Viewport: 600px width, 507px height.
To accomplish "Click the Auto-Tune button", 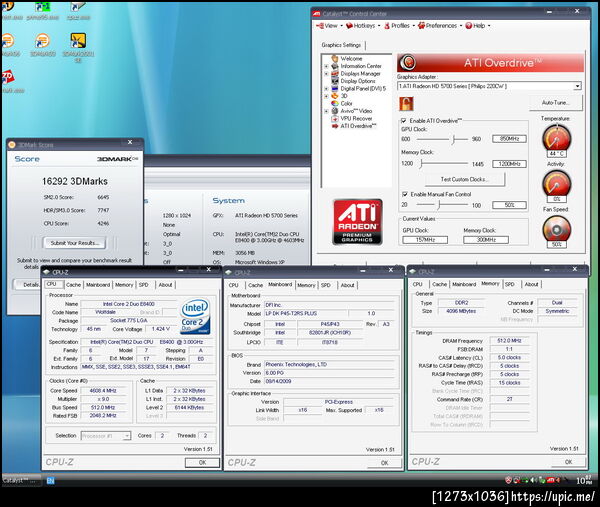I will click(556, 103).
